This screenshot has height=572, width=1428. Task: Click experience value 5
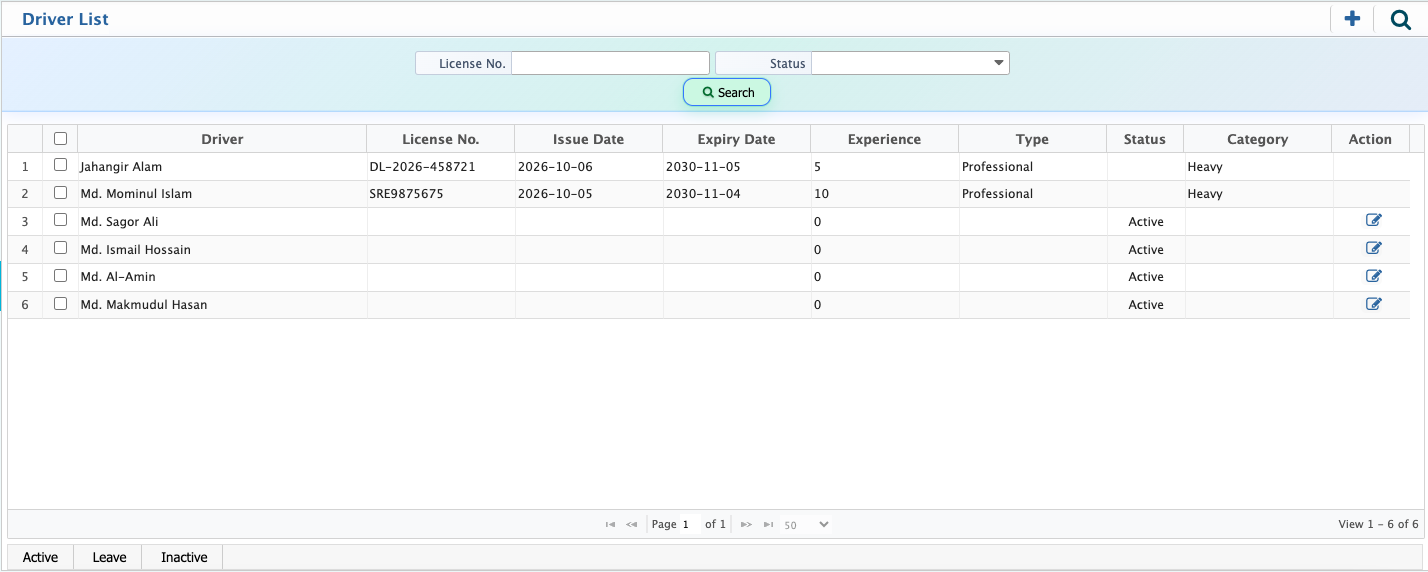(818, 166)
